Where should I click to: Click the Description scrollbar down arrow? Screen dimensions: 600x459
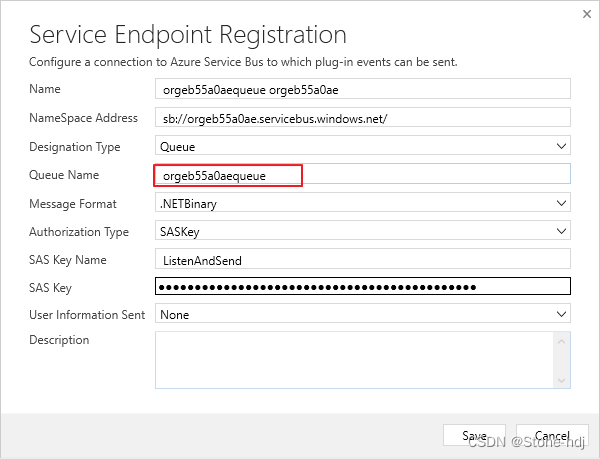(562, 380)
